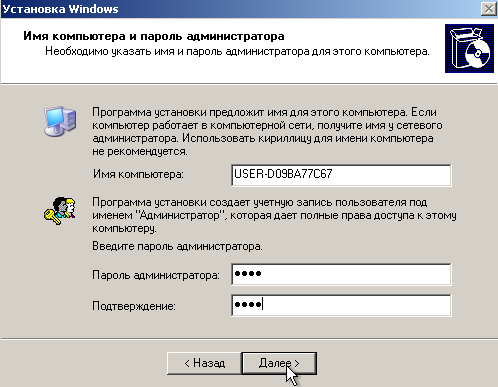
Task: Click the Установка Windows title bar text
Action: tap(60, 9)
